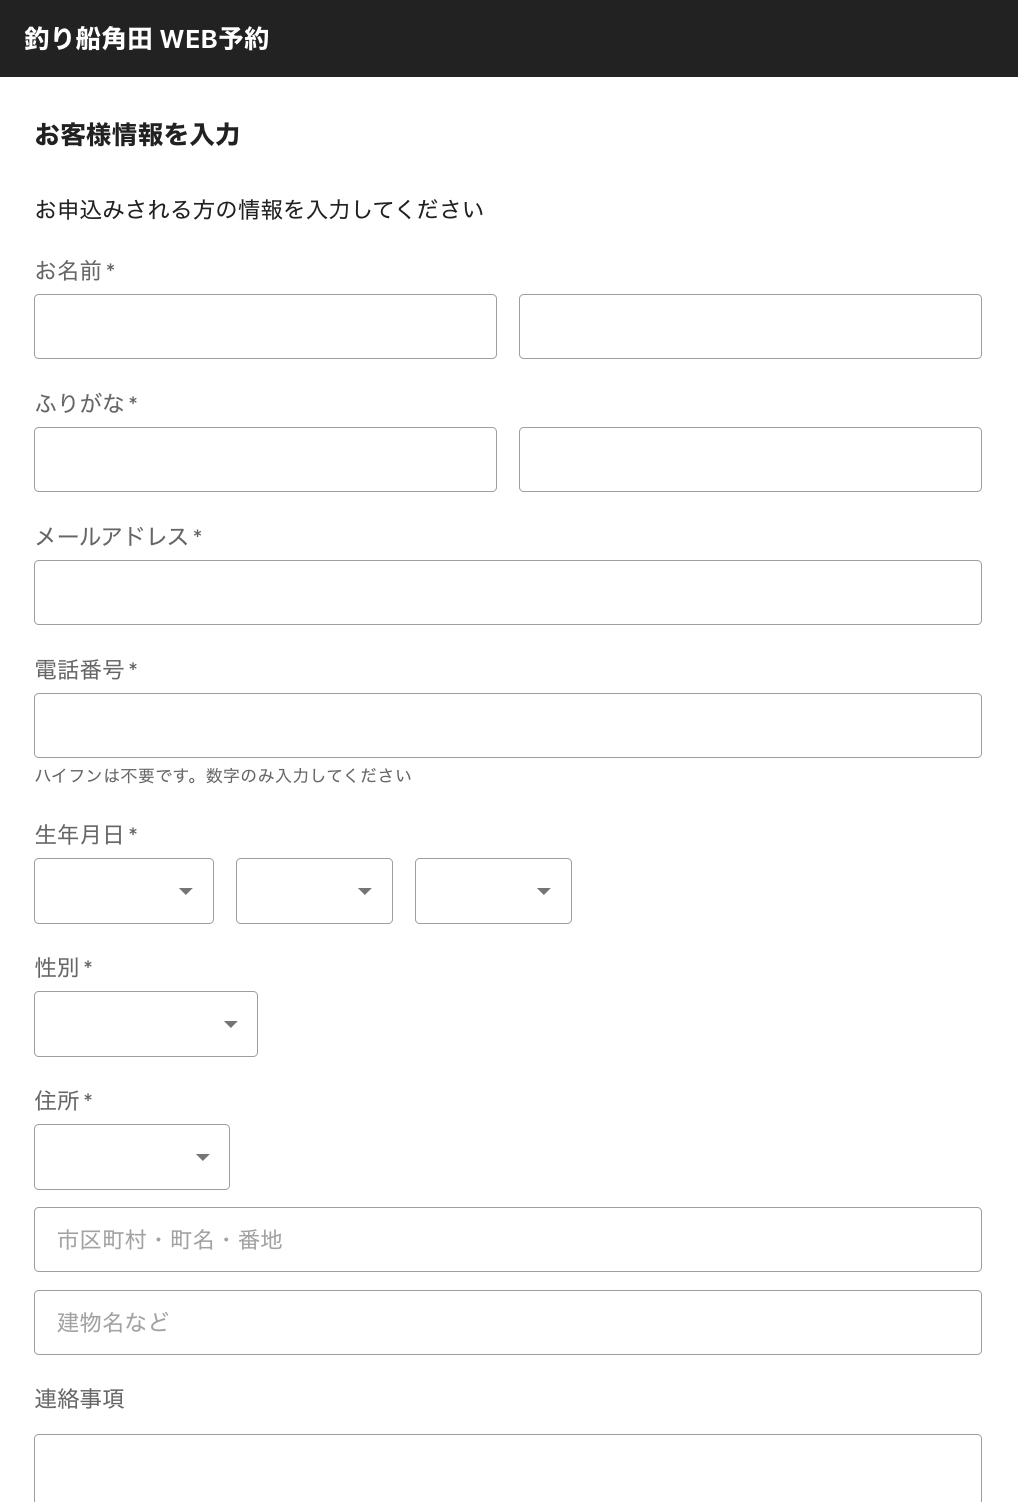Click the メールアドレス field label
1018x1502 pixels.
(112, 537)
